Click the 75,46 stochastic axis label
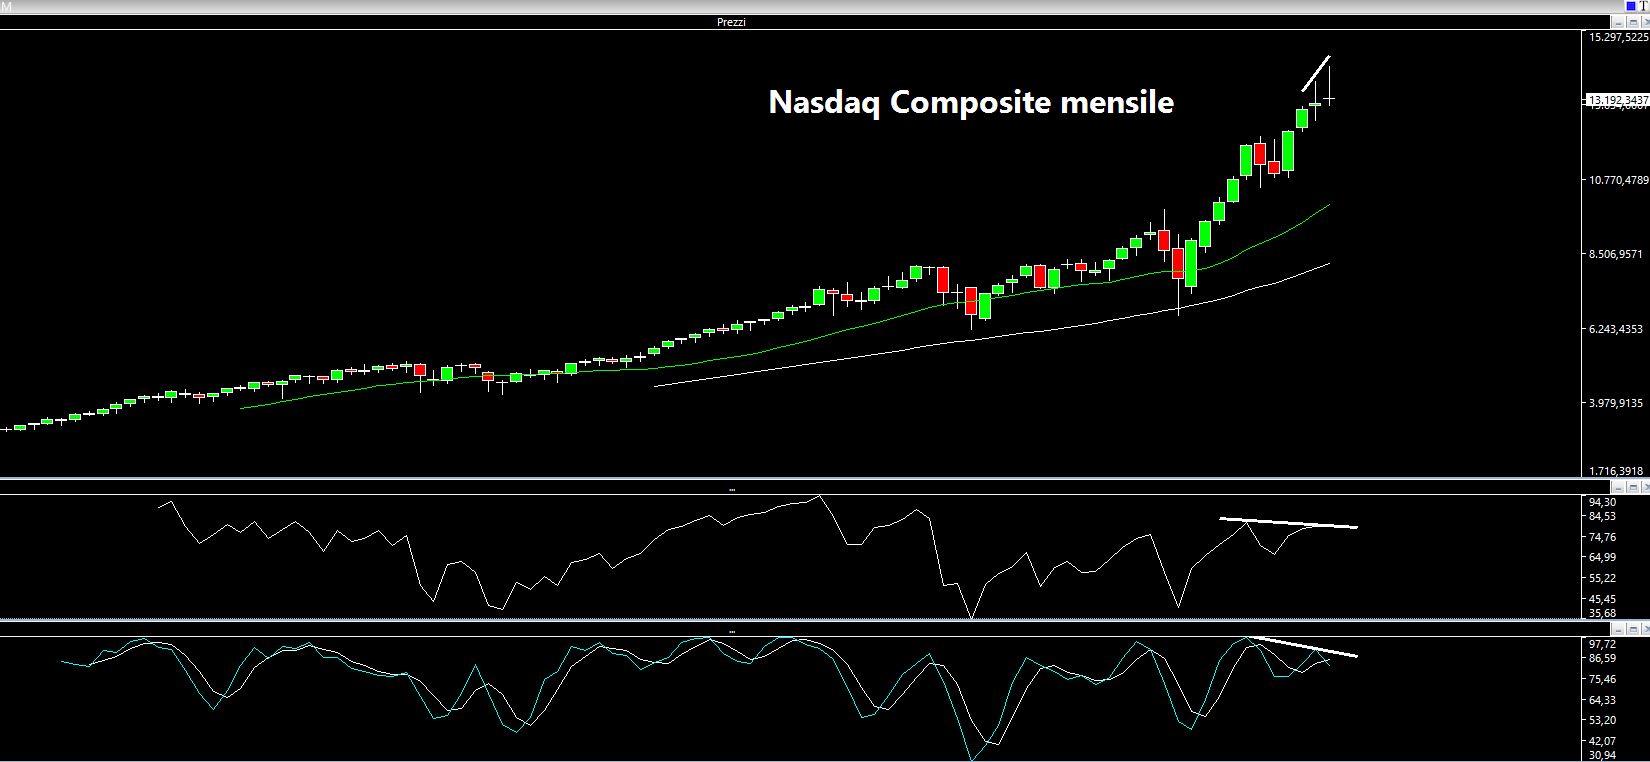The height and width of the screenshot is (762, 1650). click(1602, 679)
